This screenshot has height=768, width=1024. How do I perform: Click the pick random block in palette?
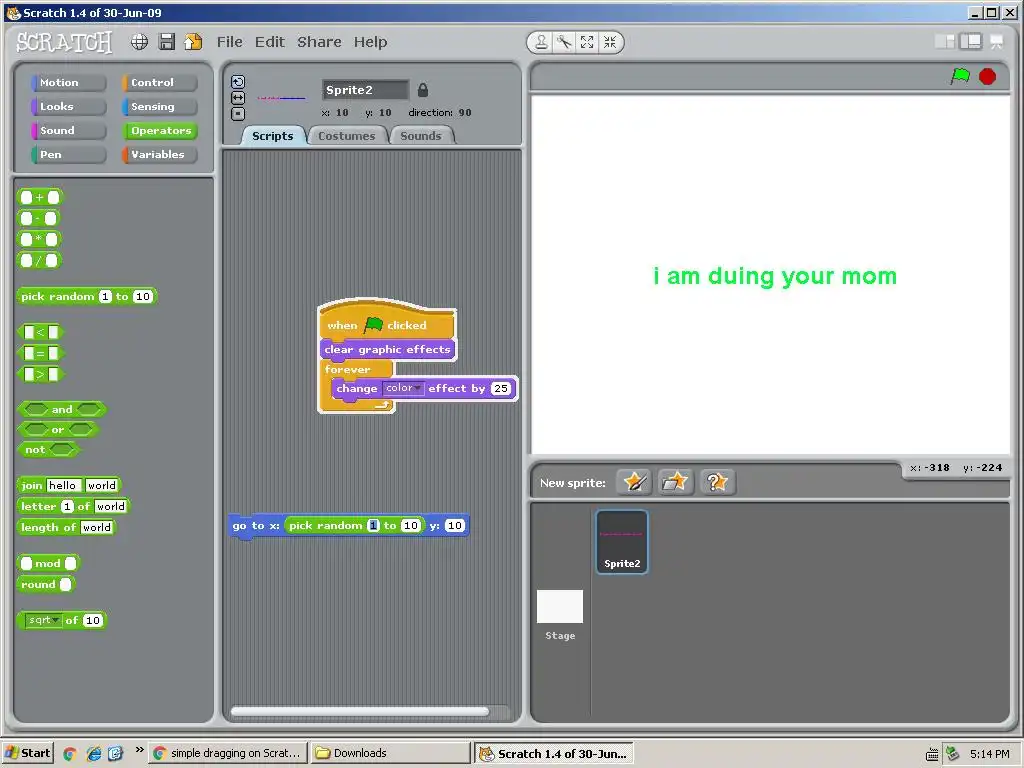coord(86,296)
